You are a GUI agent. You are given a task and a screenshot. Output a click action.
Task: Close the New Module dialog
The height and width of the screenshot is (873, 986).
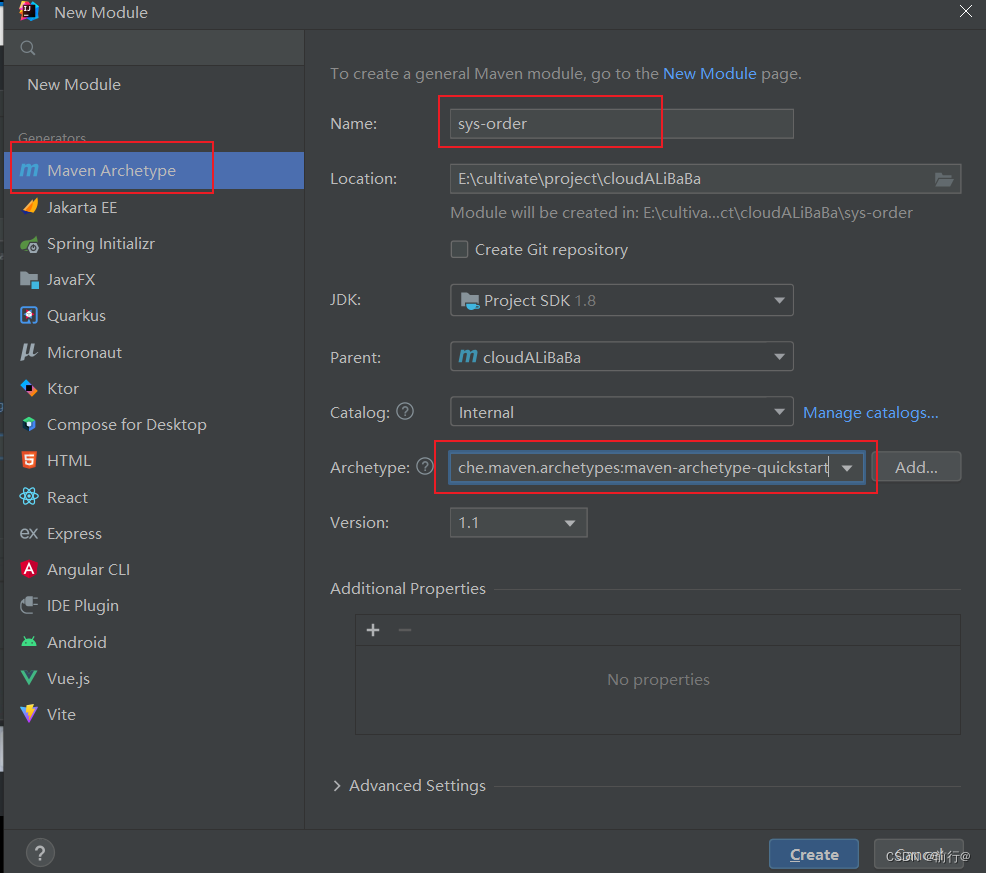coord(965,11)
